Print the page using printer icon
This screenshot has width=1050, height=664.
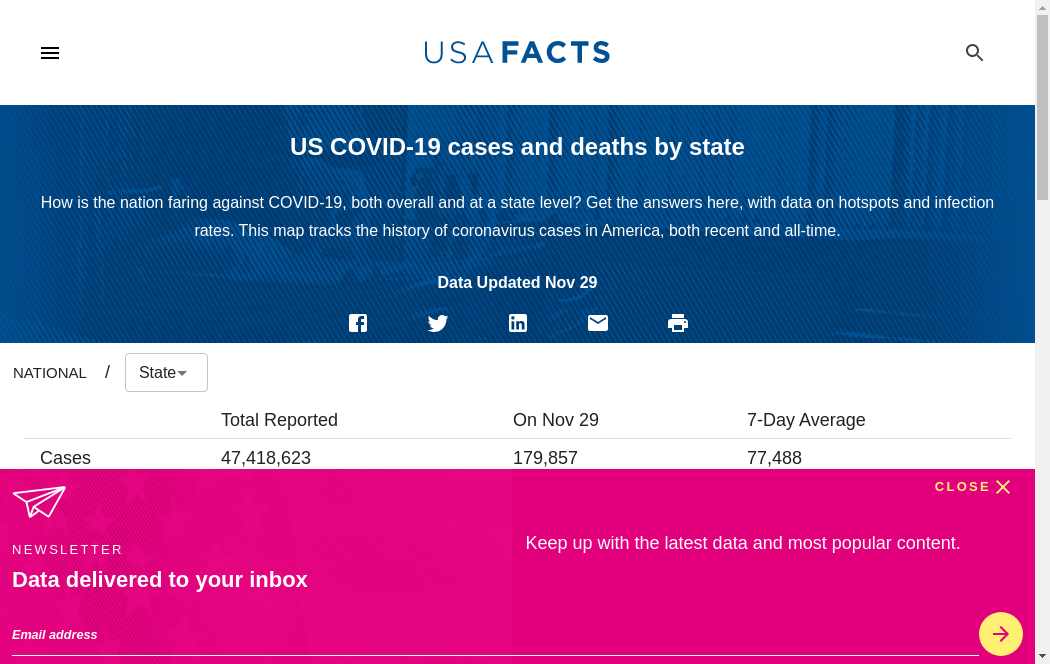point(678,323)
